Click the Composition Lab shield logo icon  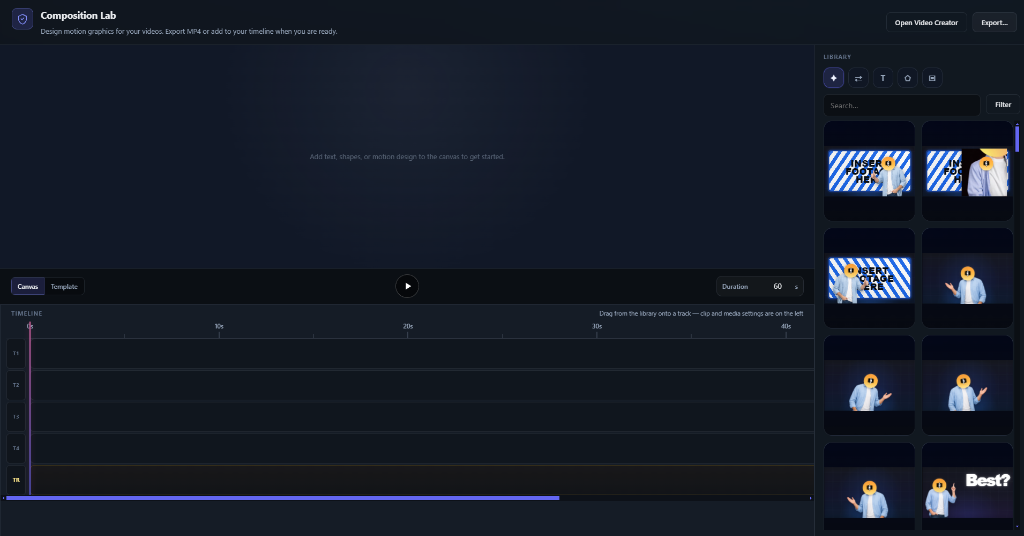pyautogui.click(x=22, y=20)
